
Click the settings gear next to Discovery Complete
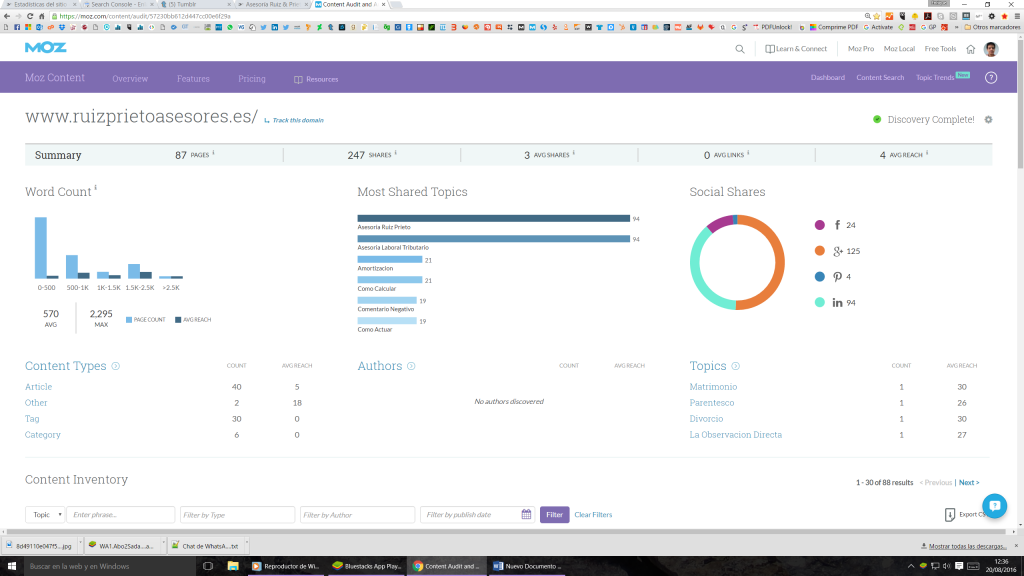pos(988,120)
